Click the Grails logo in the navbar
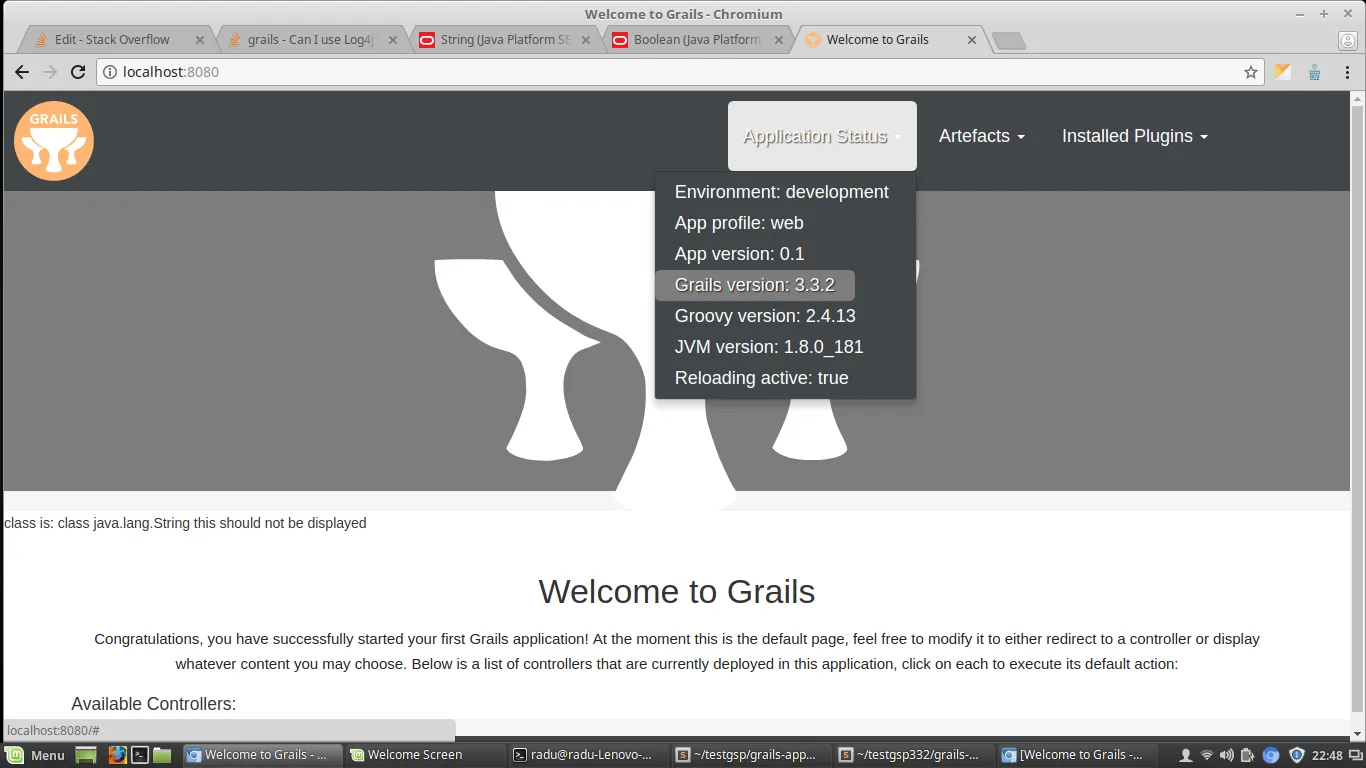Viewport: 1366px width, 768px height. 54,141
